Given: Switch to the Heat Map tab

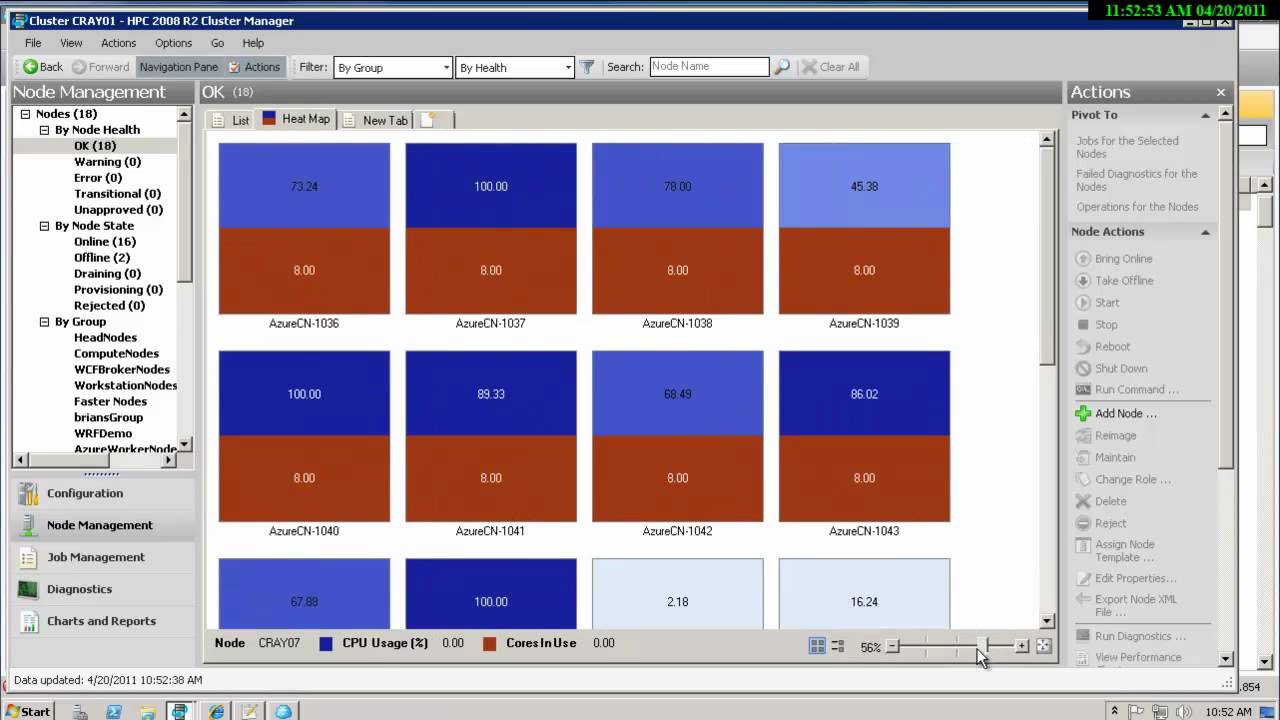Looking at the screenshot, I should [296, 119].
